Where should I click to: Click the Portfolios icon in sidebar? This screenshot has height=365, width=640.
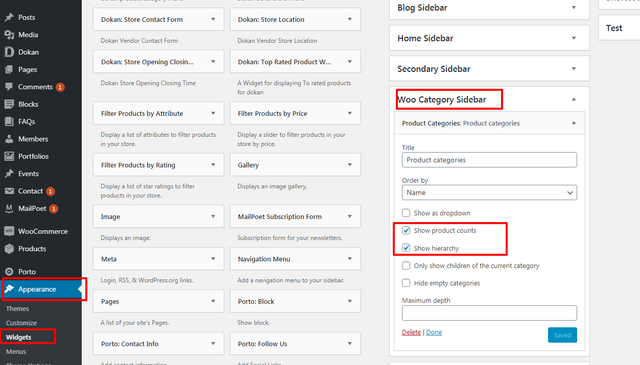tap(9, 156)
